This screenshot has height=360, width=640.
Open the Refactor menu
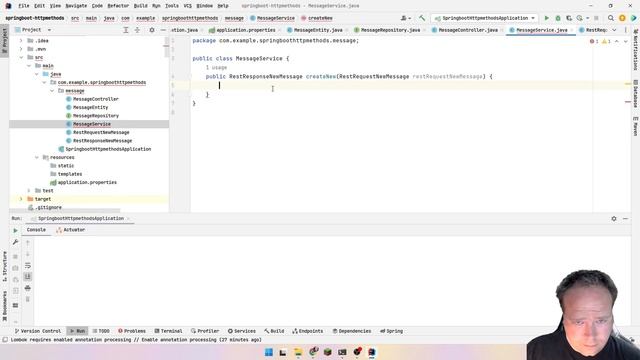(118, 6)
